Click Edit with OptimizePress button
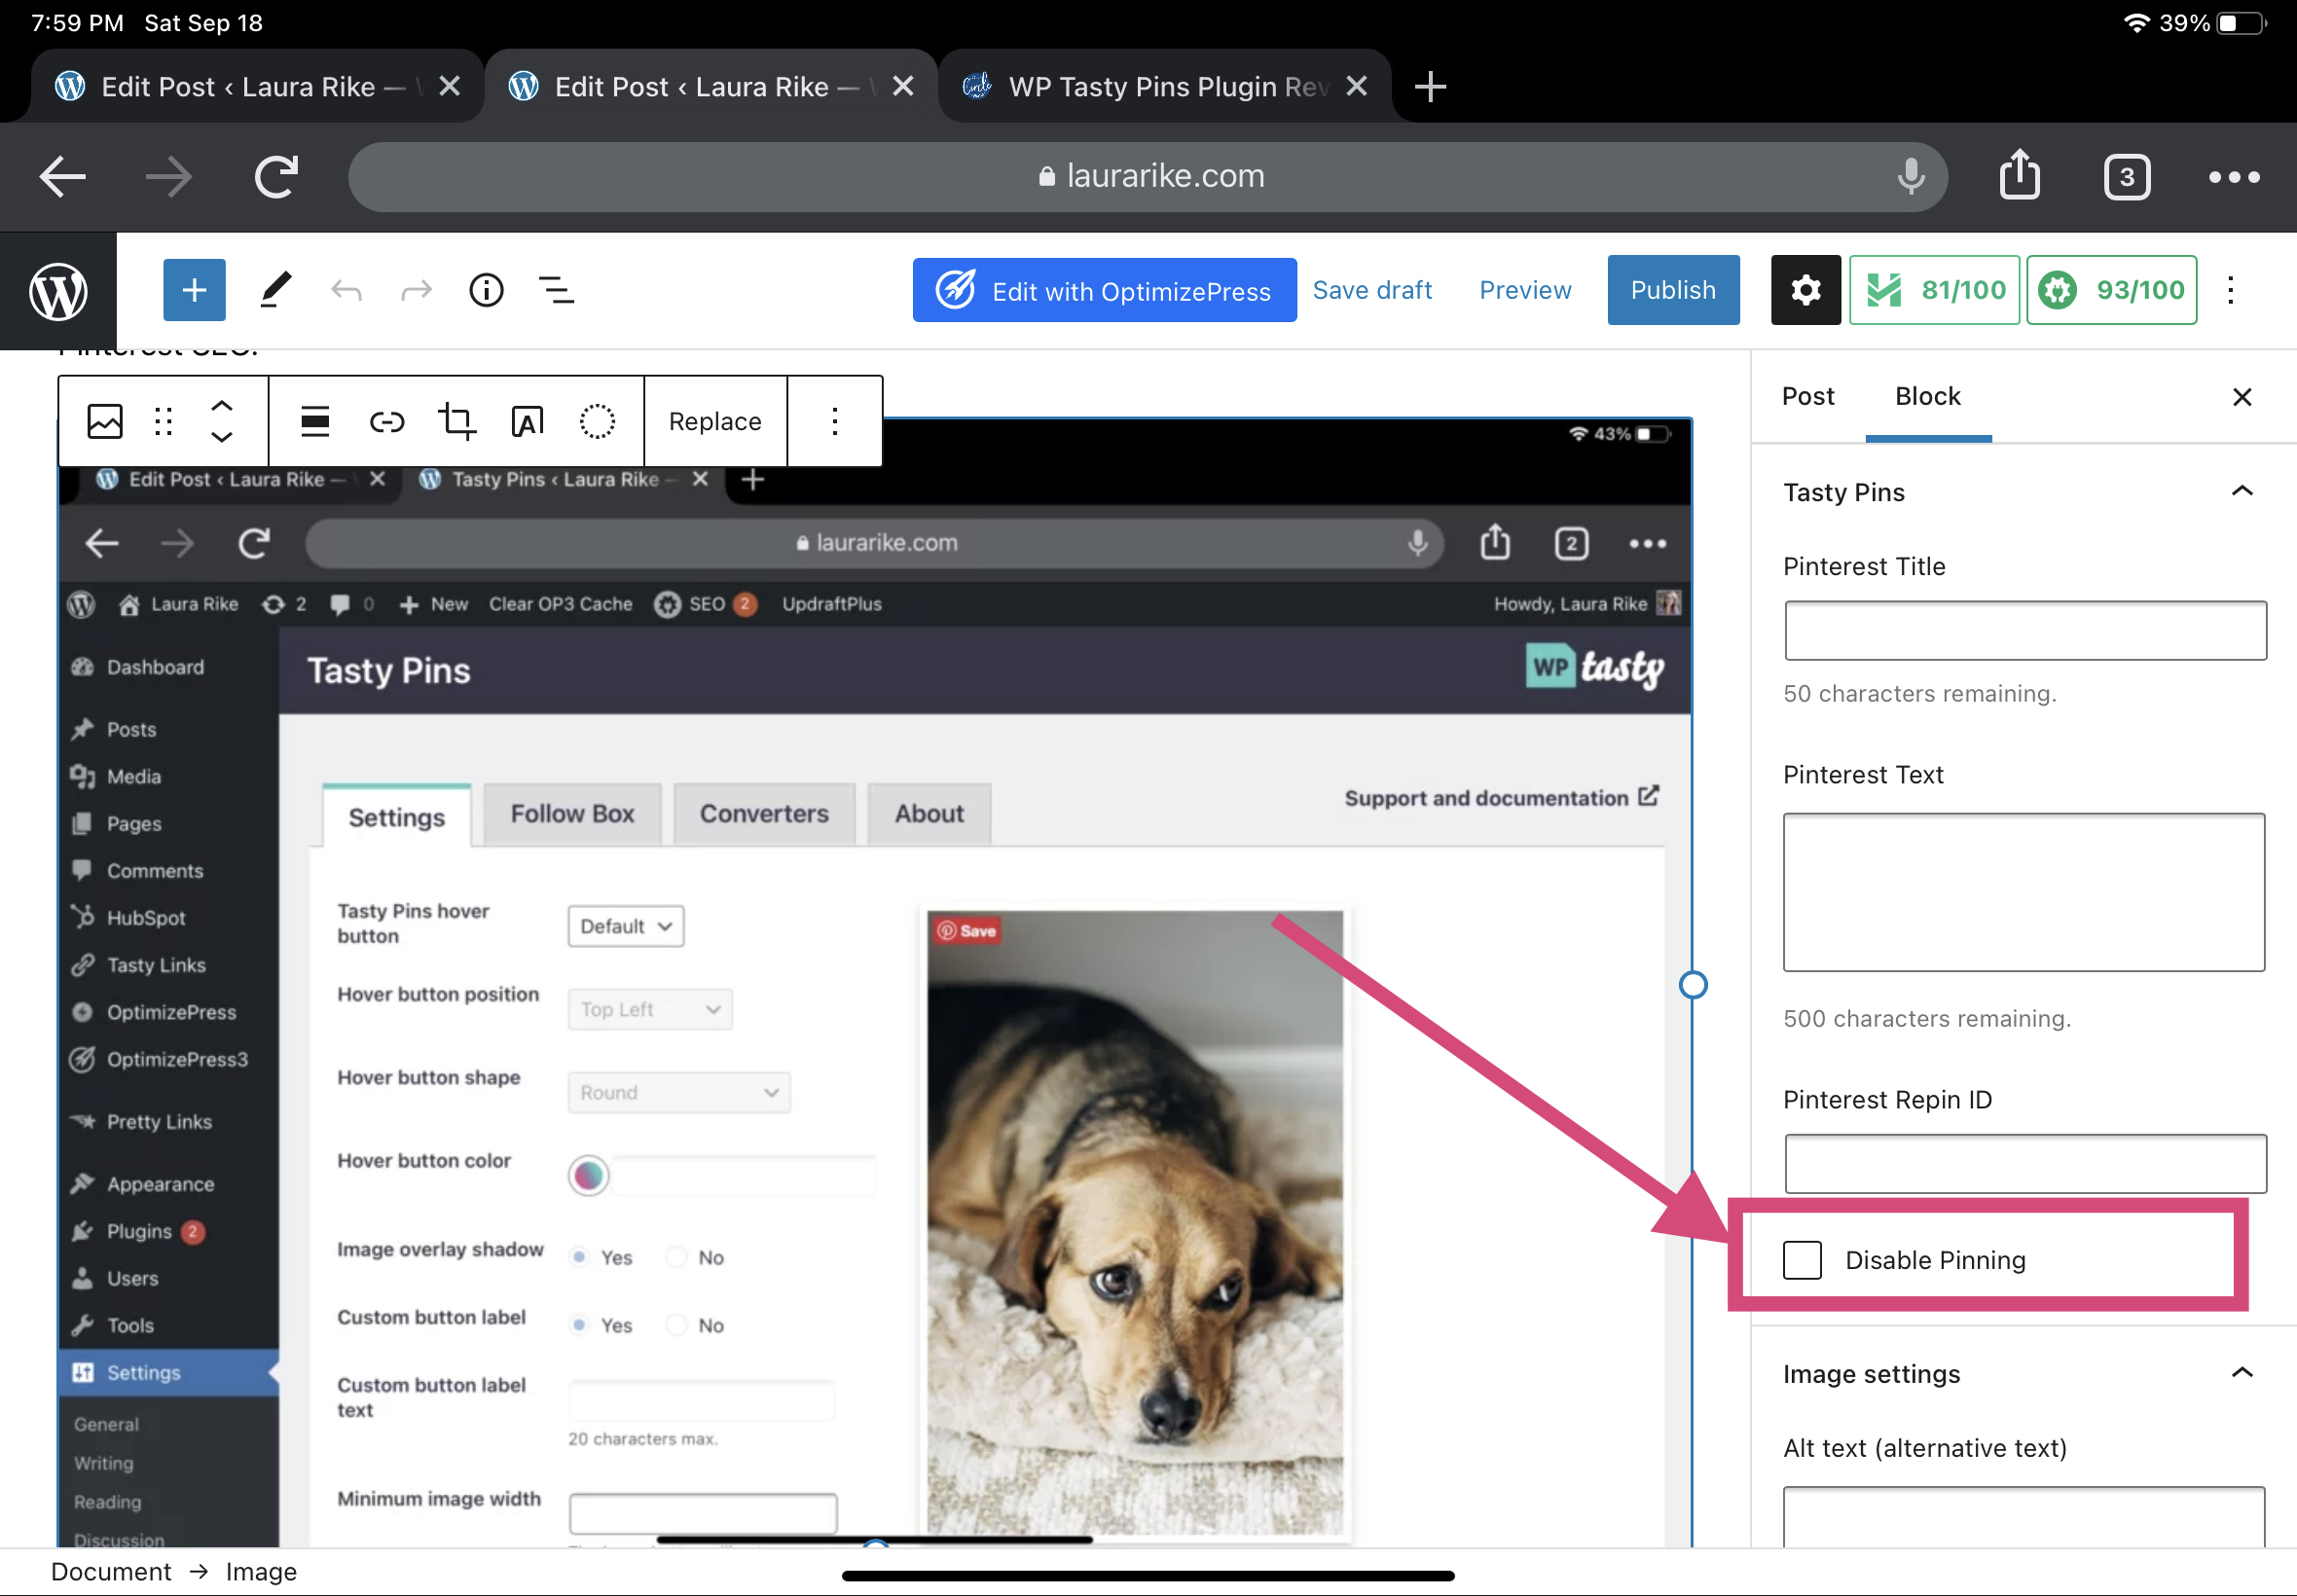Screen dimensions: 2297x1596 (1104, 290)
